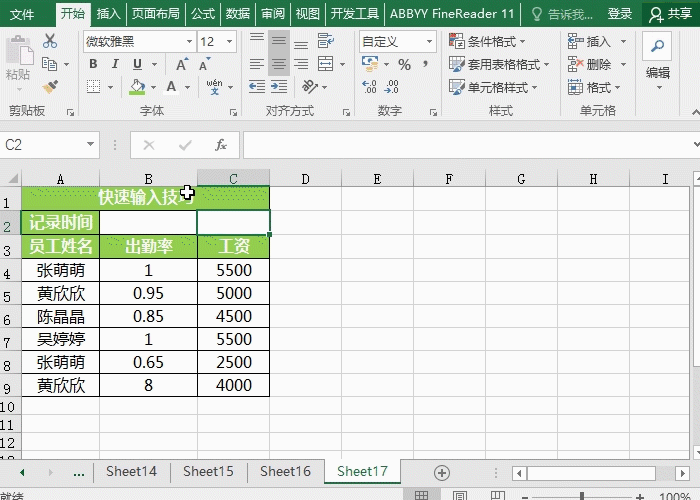This screenshot has height=500, width=700.
Task: Toggle Bold formatting
Action: [93, 64]
